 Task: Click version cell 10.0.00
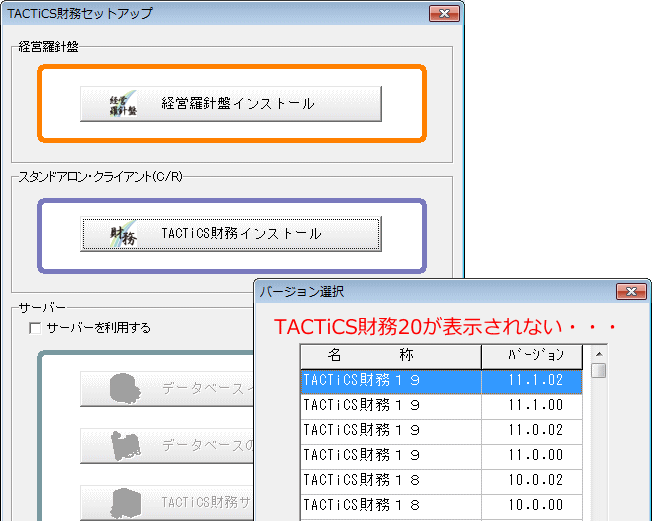point(532,506)
